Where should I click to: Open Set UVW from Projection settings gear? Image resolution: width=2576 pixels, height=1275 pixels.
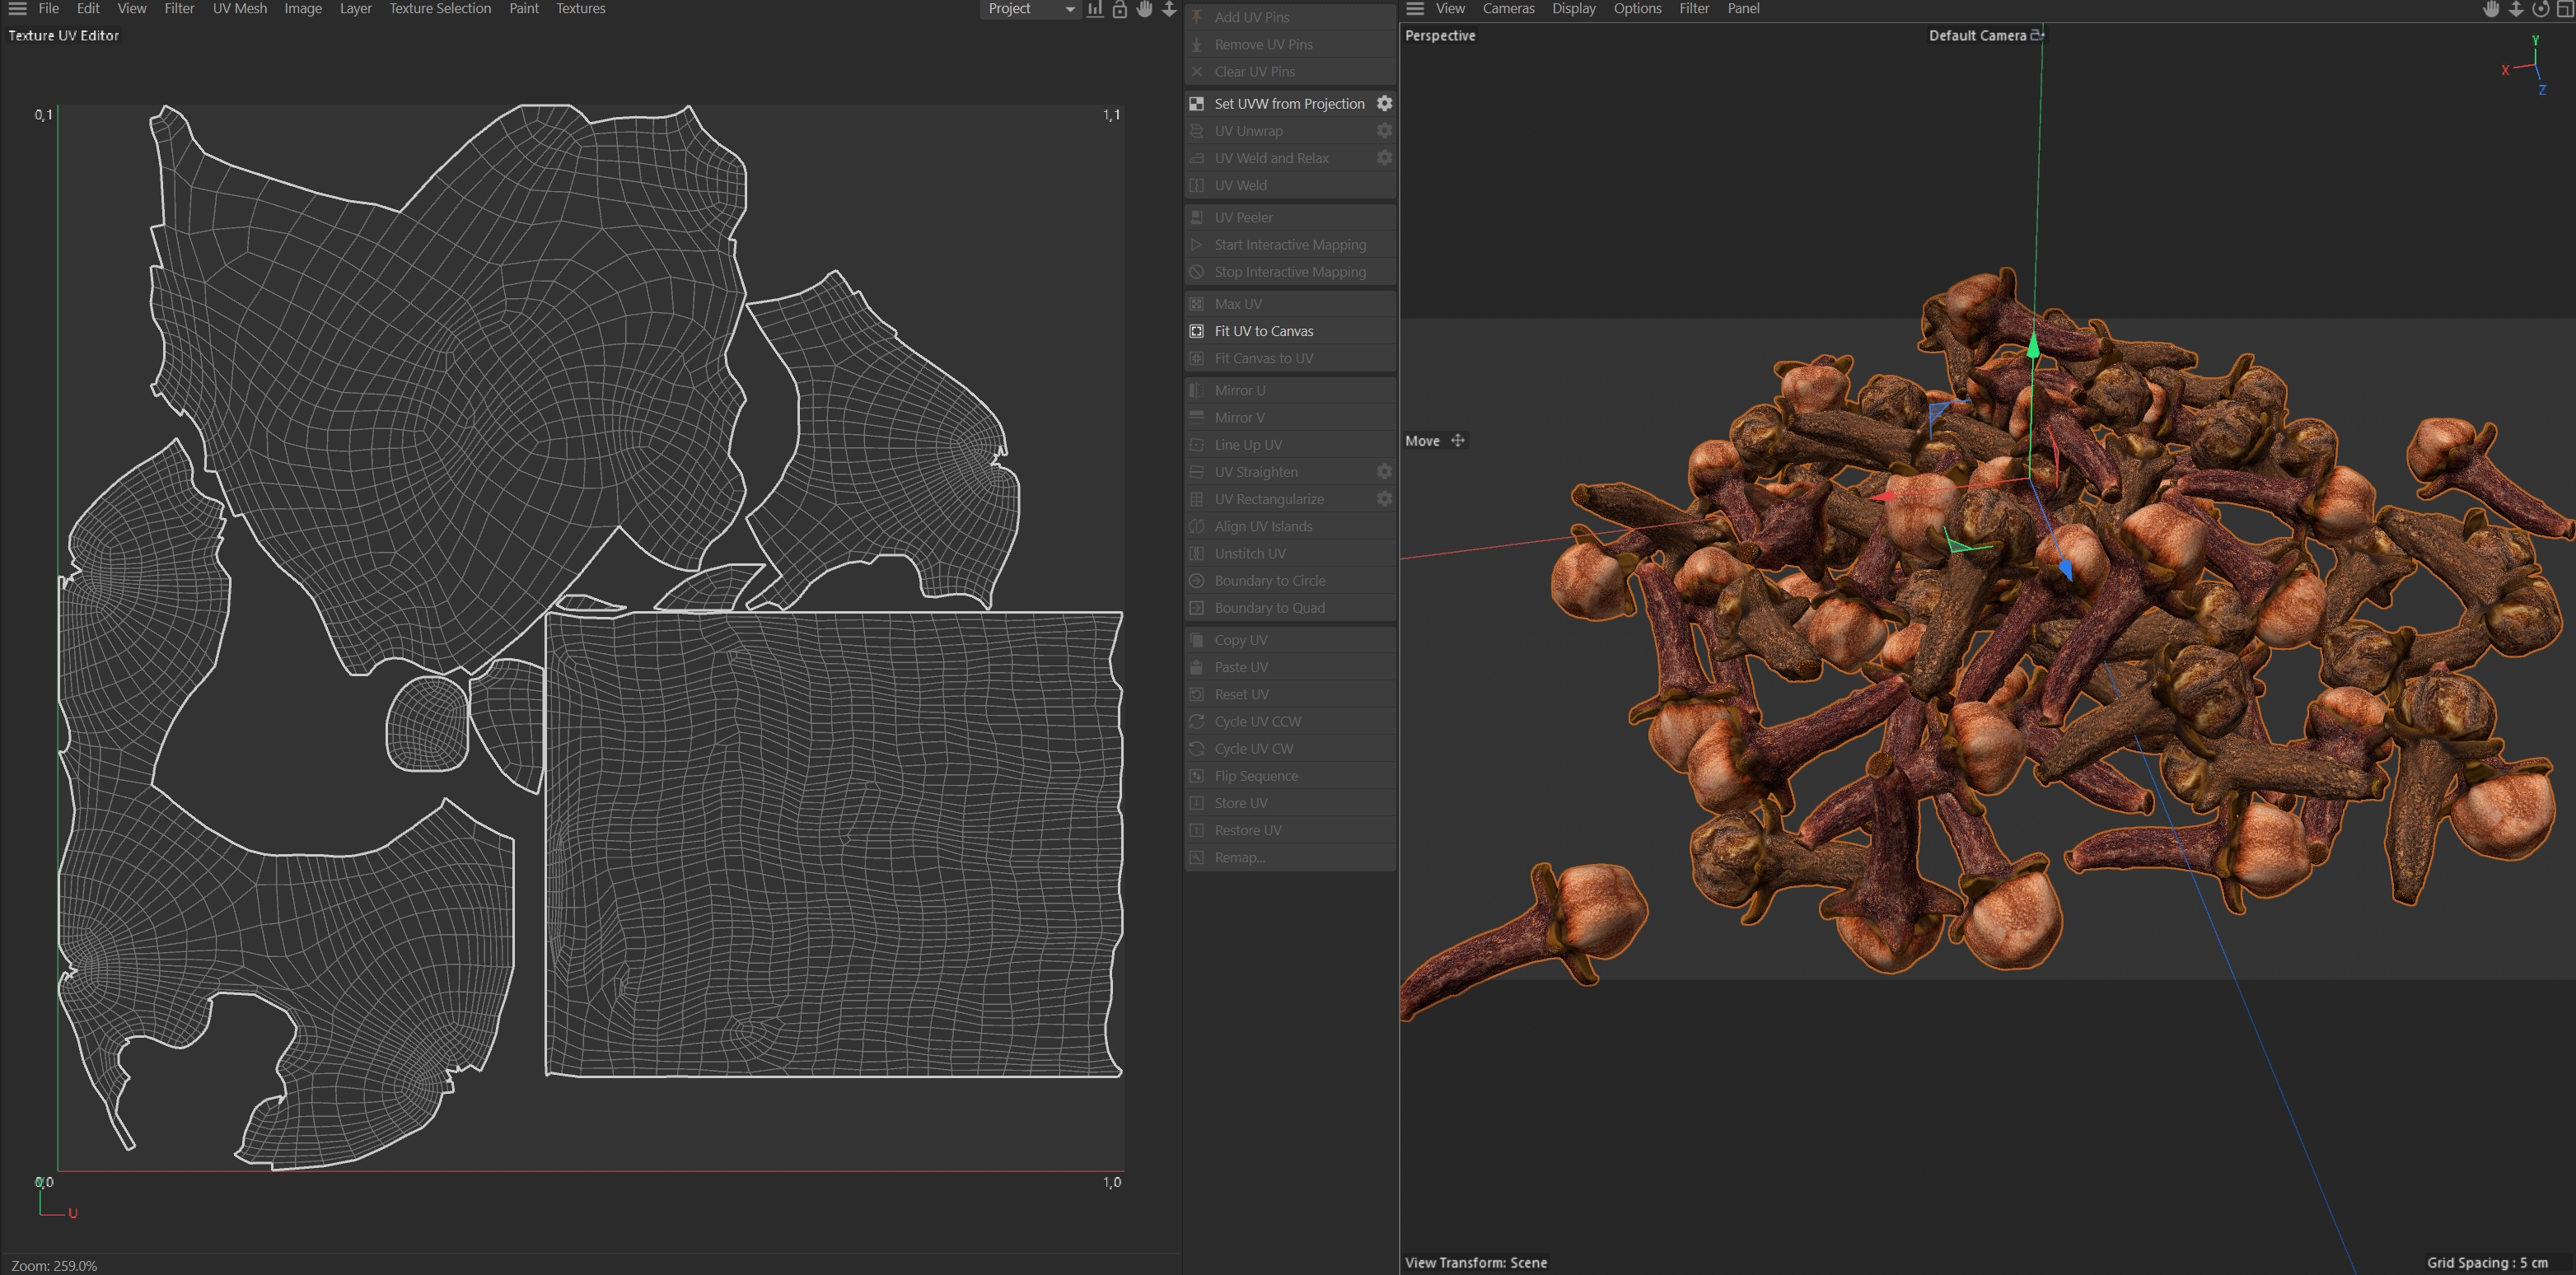(1384, 103)
